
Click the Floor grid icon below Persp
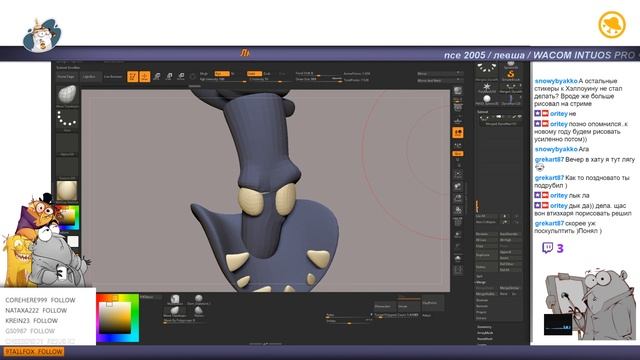point(458,146)
